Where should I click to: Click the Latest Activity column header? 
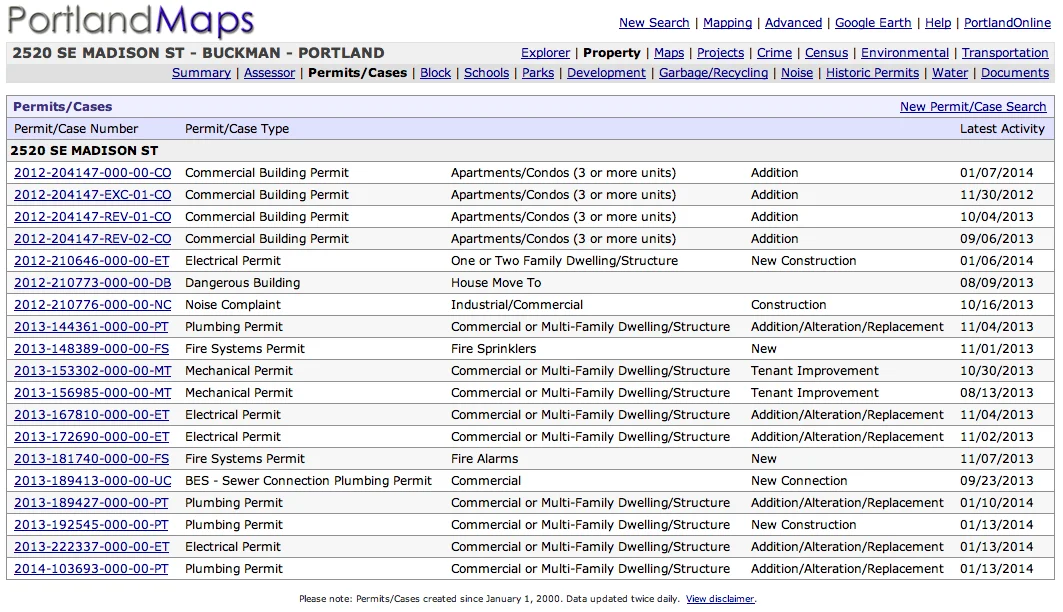point(1002,129)
